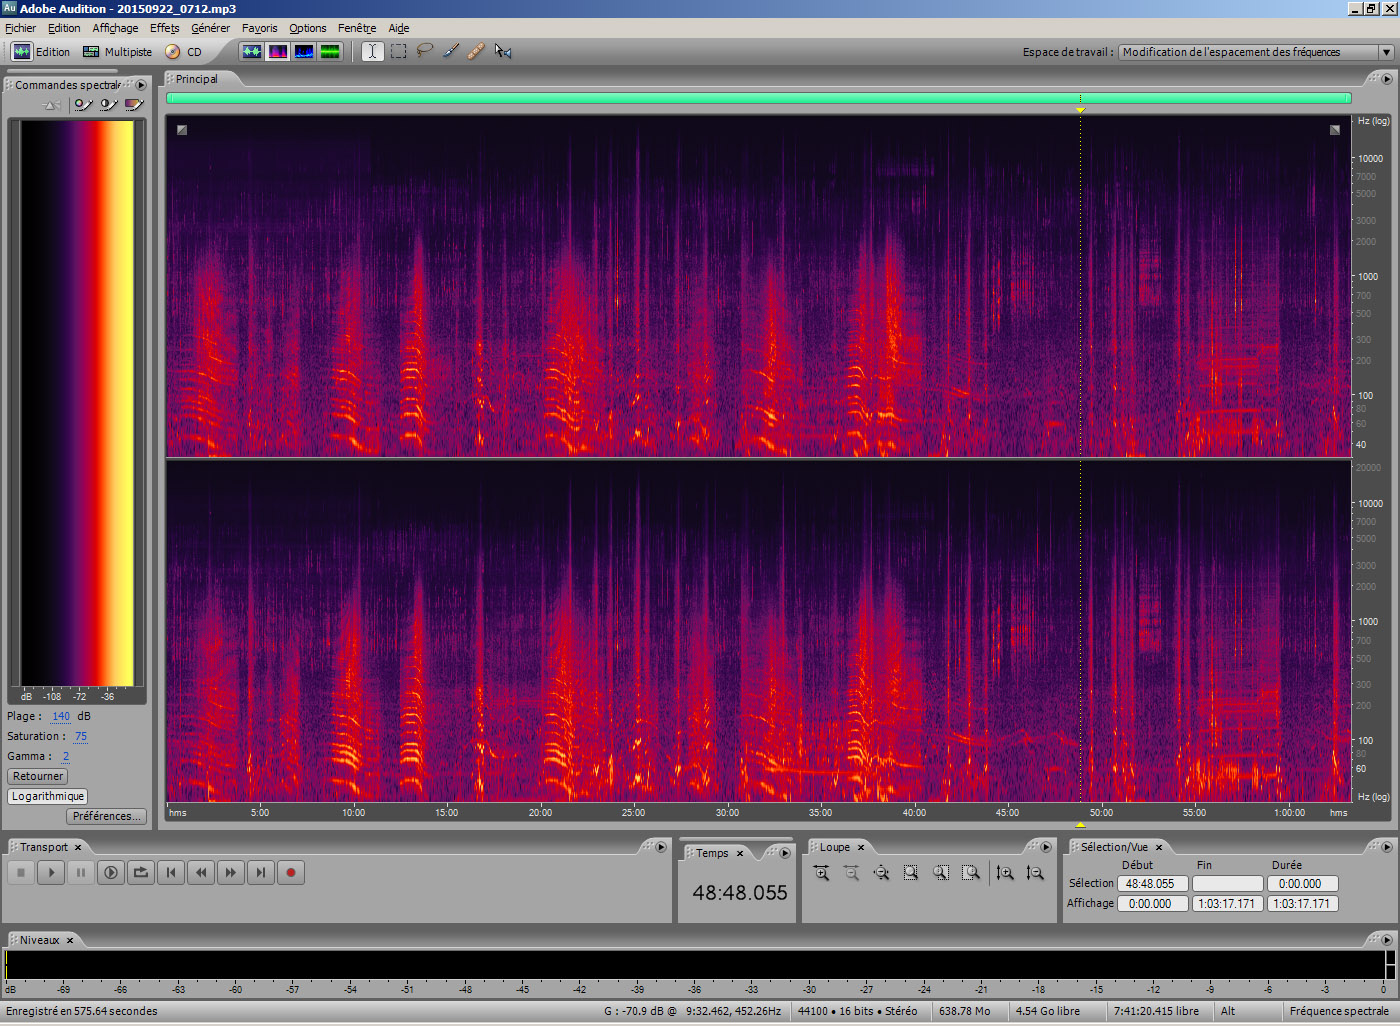Open the Effets menu
1400x1026 pixels.
click(164, 28)
